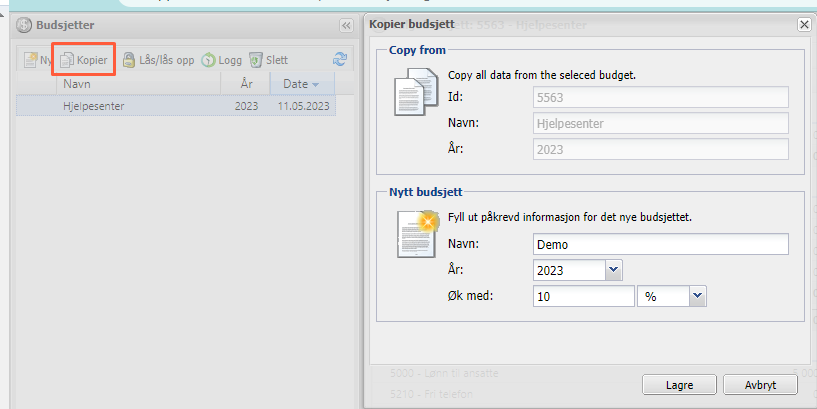The image size is (817, 409).
Task: Open the Logg history icon
Action: [209, 60]
